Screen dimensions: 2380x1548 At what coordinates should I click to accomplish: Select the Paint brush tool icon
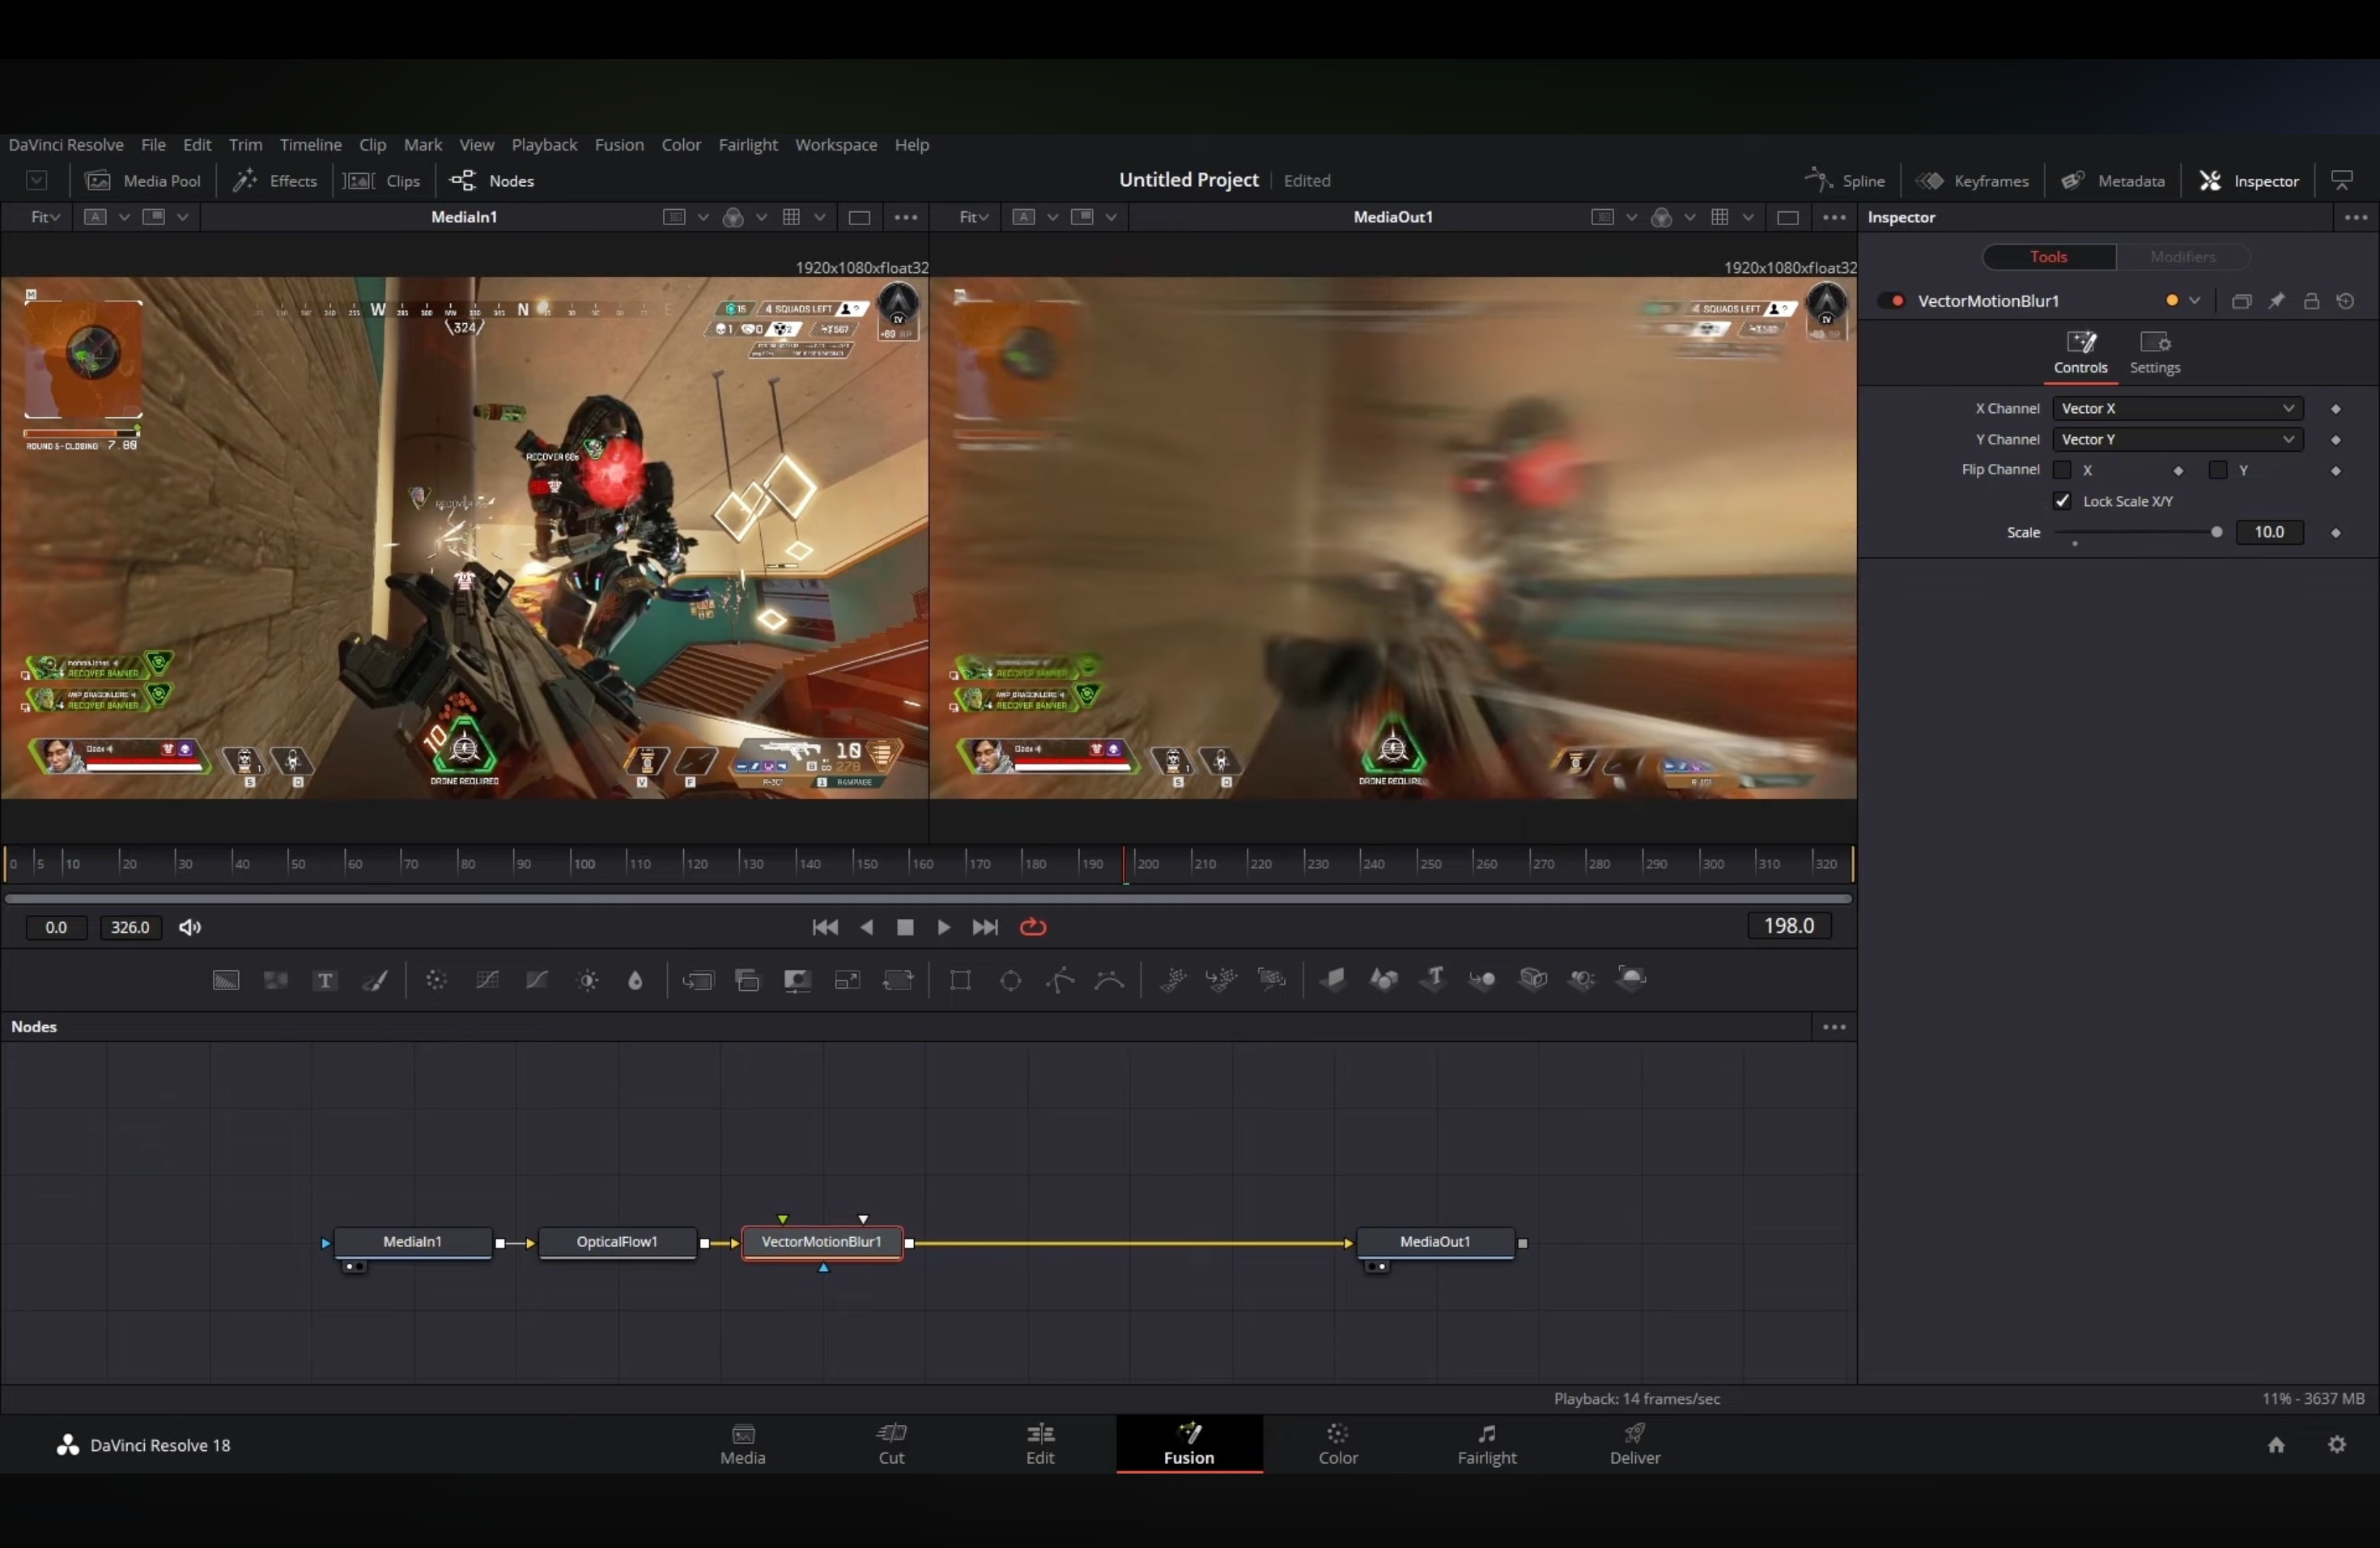coord(375,980)
